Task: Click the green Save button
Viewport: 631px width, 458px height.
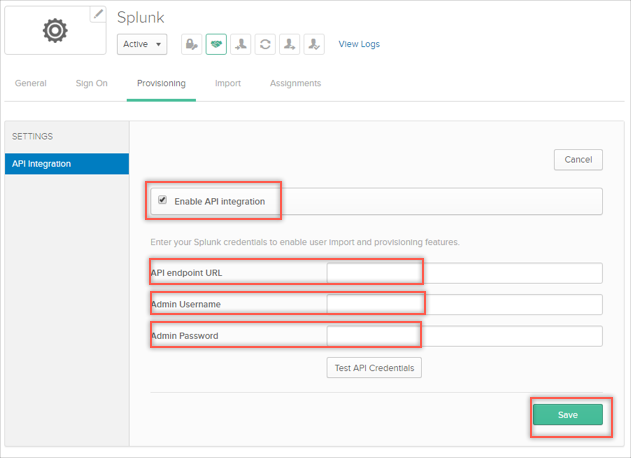Action: point(567,415)
